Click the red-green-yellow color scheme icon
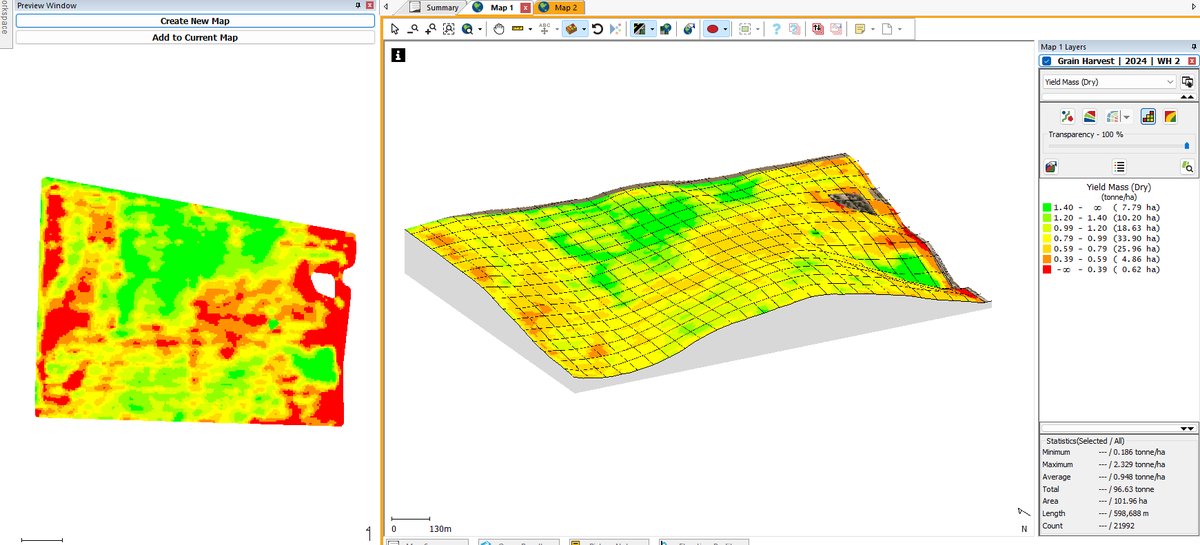This screenshot has width=1200, height=545. coord(1170,116)
